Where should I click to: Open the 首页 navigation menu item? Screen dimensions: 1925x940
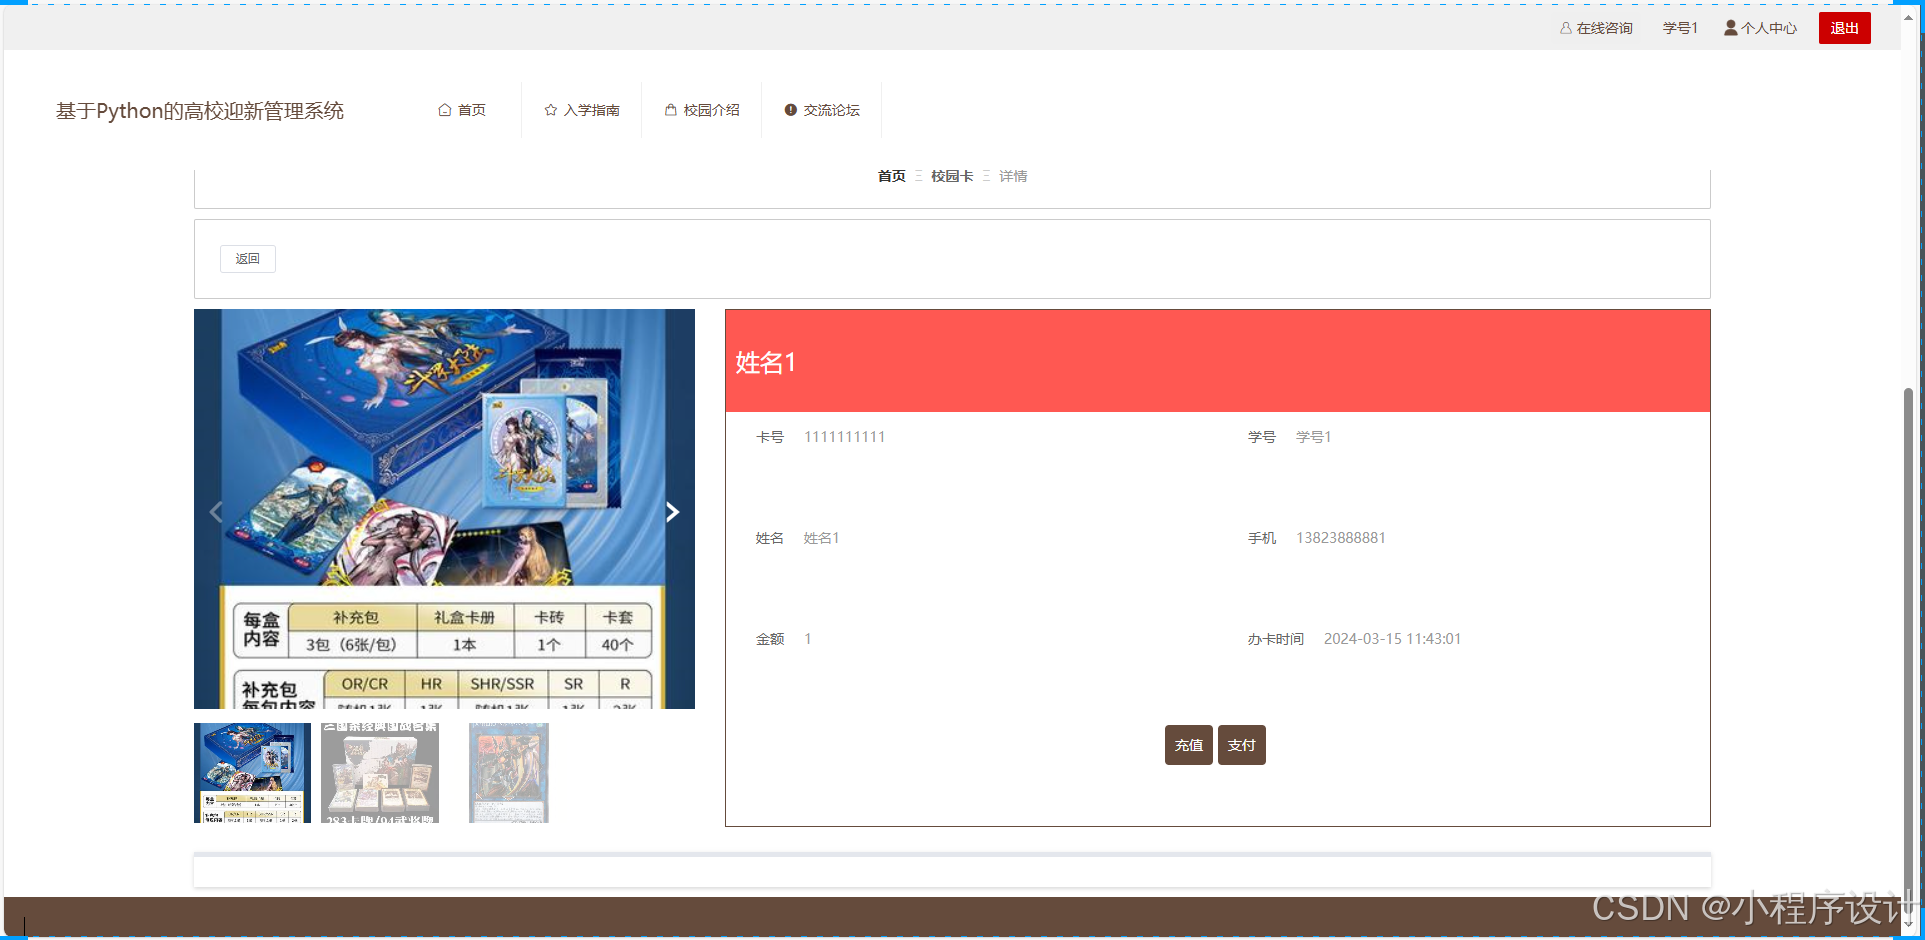[462, 110]
